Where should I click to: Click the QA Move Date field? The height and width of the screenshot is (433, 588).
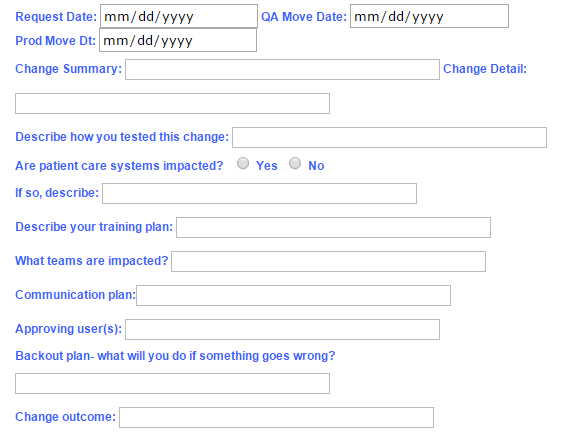coord(429,16)
